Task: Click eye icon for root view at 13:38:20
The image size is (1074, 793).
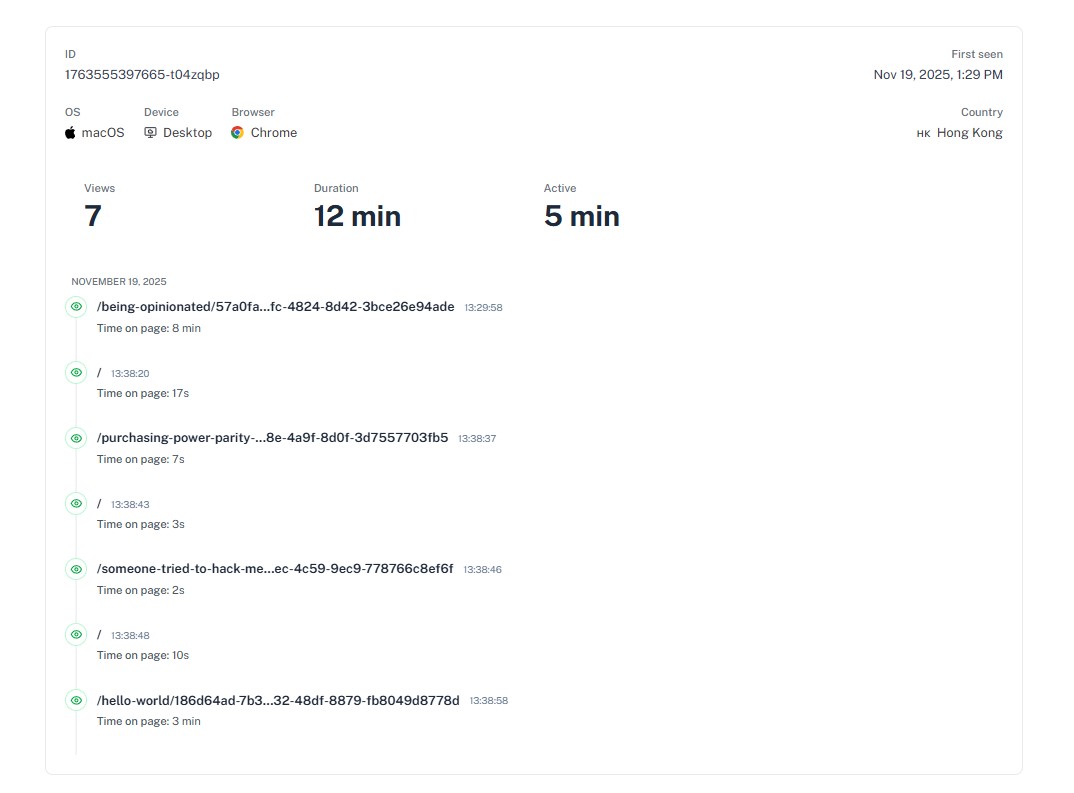Action: coord(76,373)
